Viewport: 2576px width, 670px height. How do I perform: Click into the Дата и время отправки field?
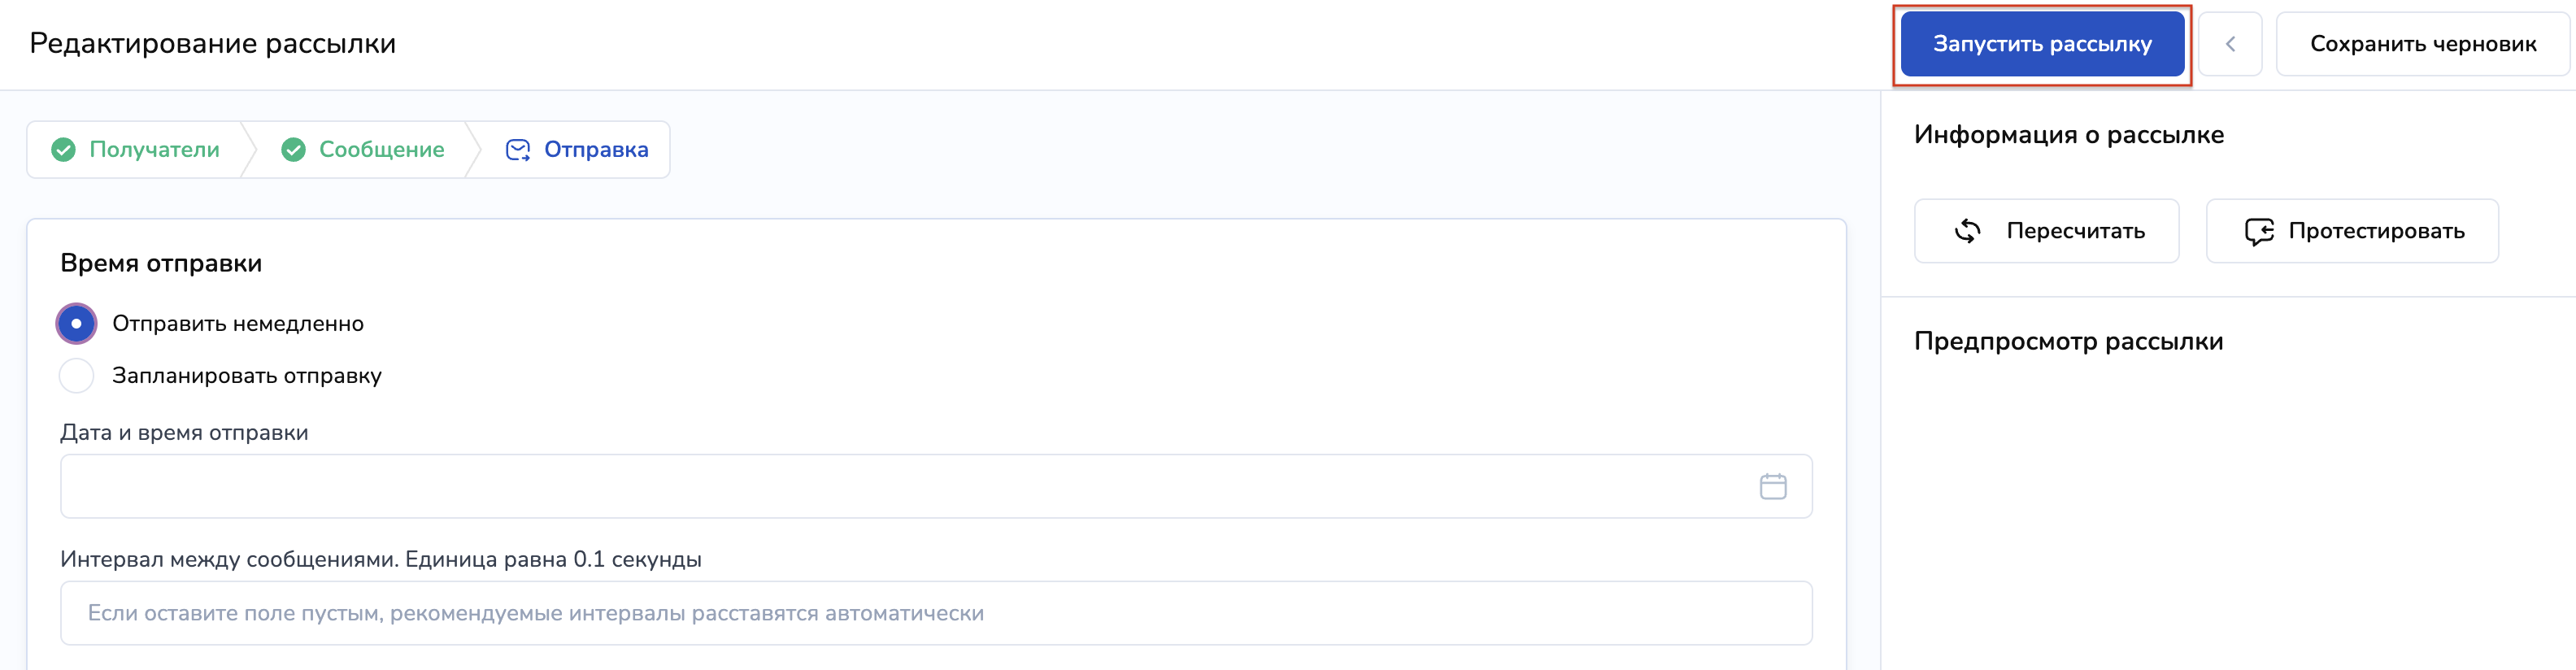[900, 487]
